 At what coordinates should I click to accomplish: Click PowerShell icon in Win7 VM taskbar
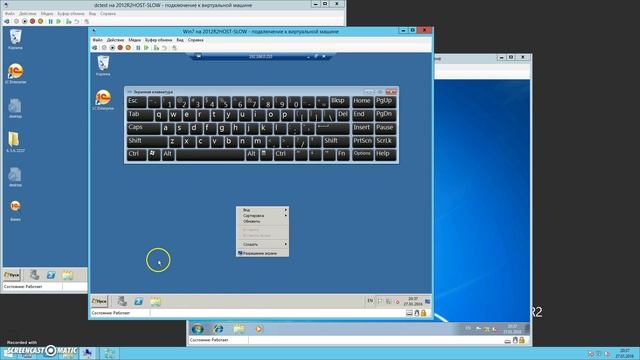click(x=139, y=301)
